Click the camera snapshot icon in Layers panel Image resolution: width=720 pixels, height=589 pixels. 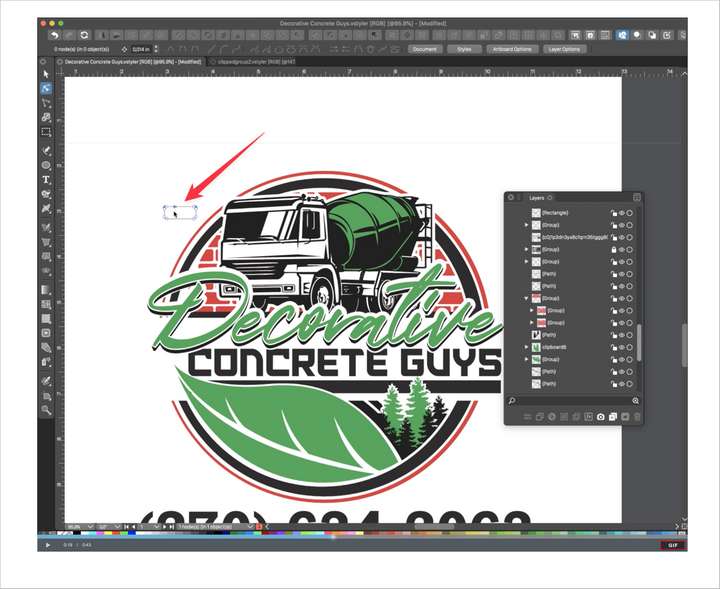[x=601, y=417]
